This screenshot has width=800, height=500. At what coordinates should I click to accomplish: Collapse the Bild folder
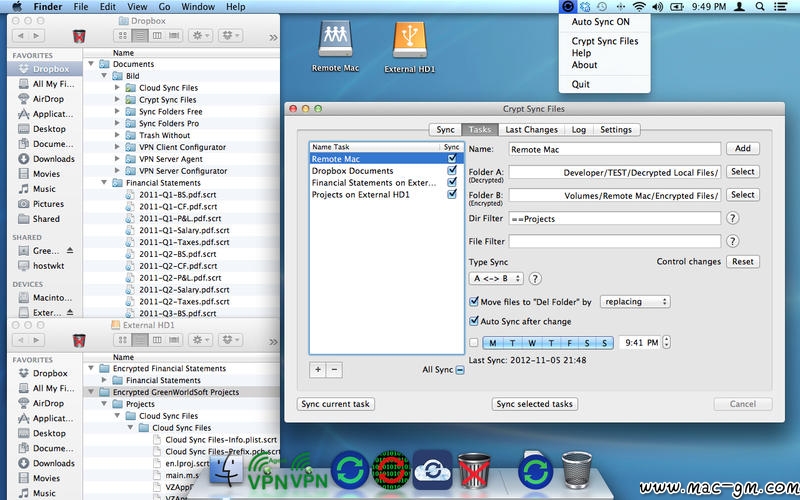(105, 76)
